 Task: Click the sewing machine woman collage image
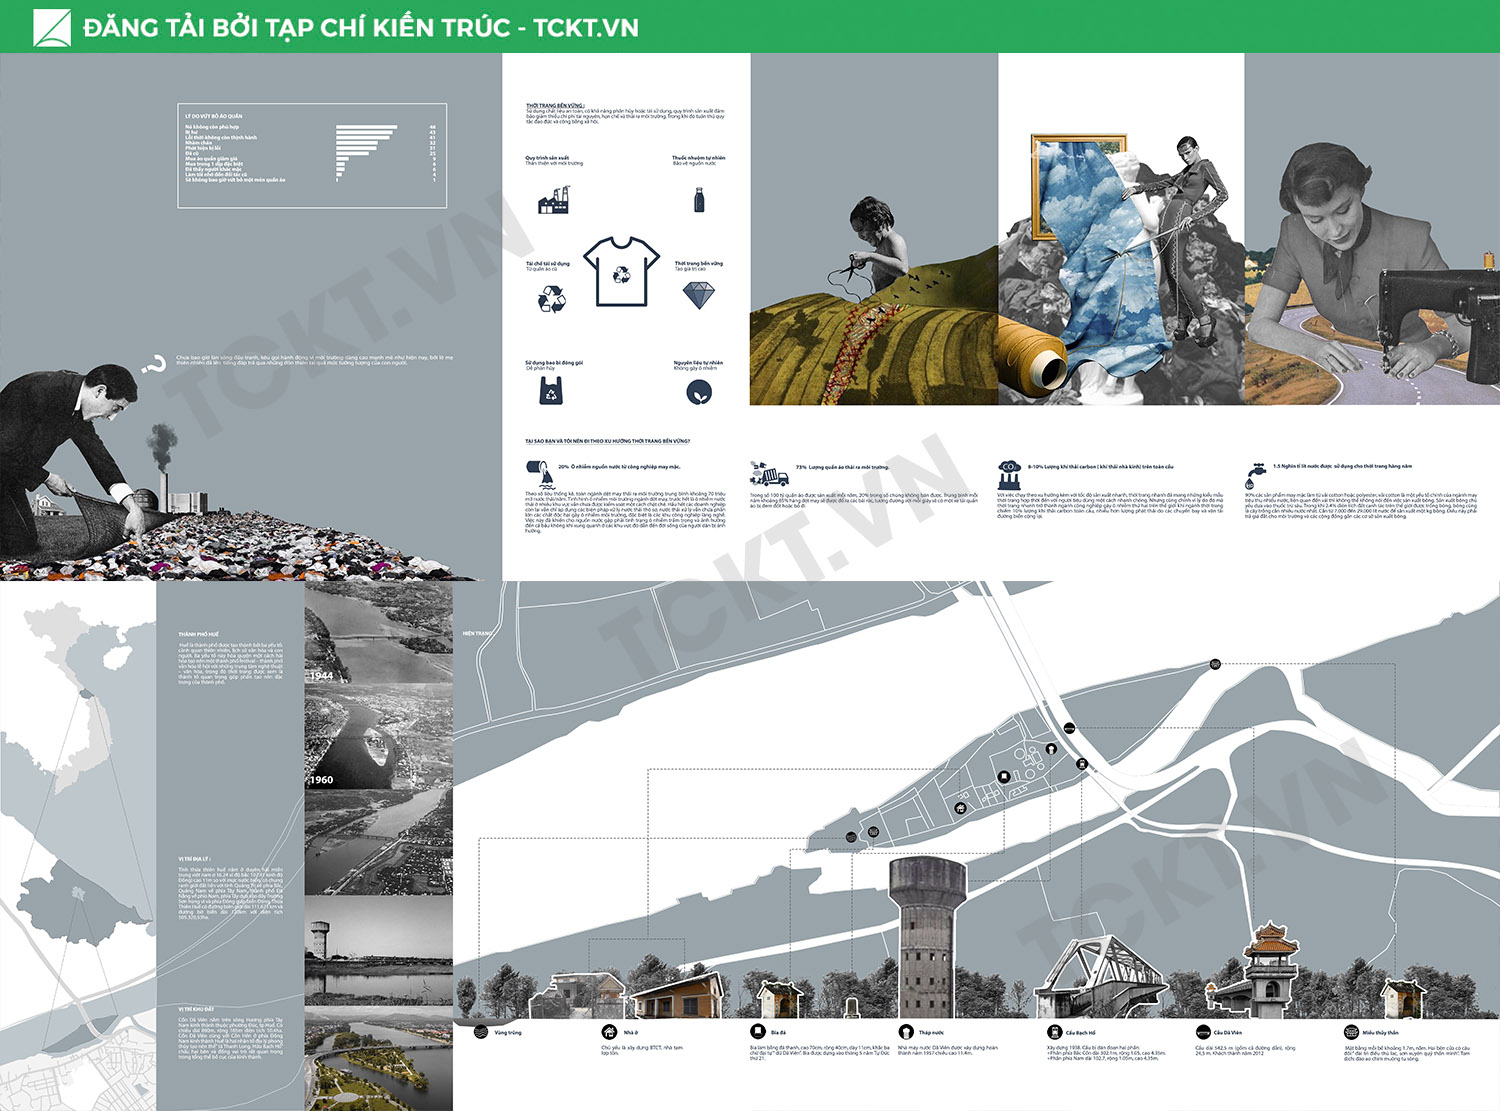tap(1372, 270)
